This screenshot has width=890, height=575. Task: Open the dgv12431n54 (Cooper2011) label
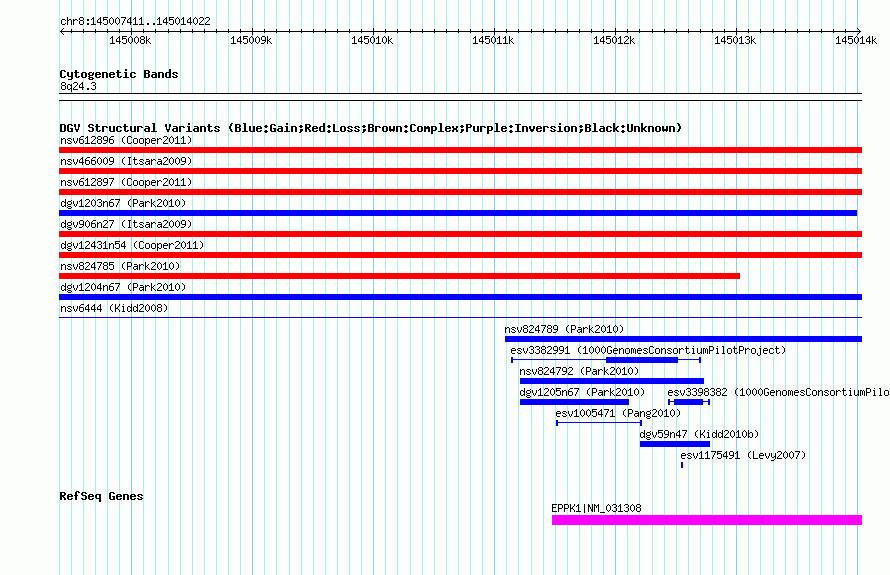click(132, 245)
